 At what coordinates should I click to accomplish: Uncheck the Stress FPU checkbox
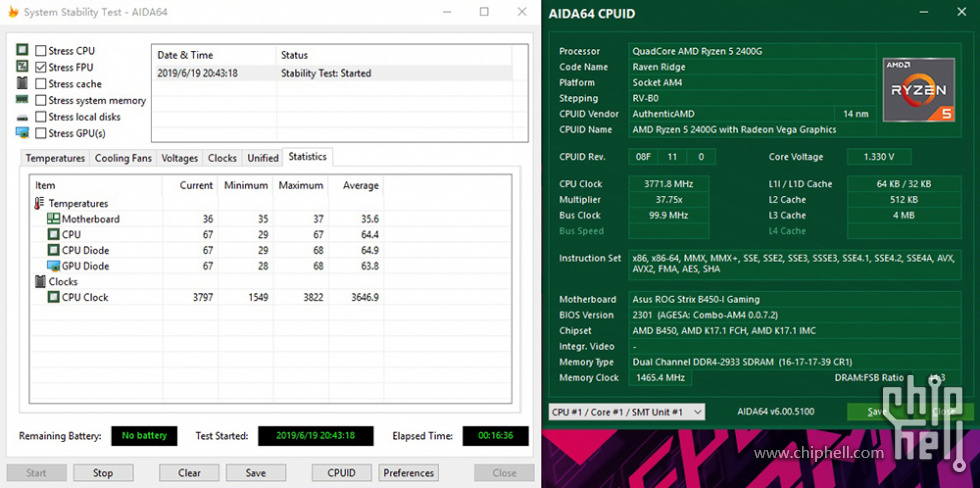tap(41, 67)
